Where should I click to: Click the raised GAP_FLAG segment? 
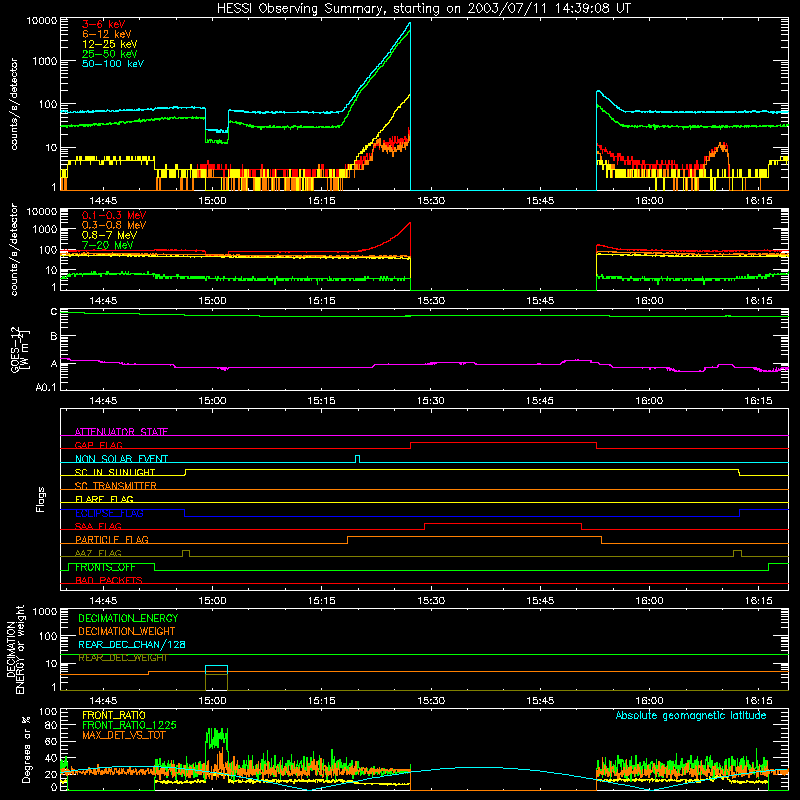click(x=504, y=442)
